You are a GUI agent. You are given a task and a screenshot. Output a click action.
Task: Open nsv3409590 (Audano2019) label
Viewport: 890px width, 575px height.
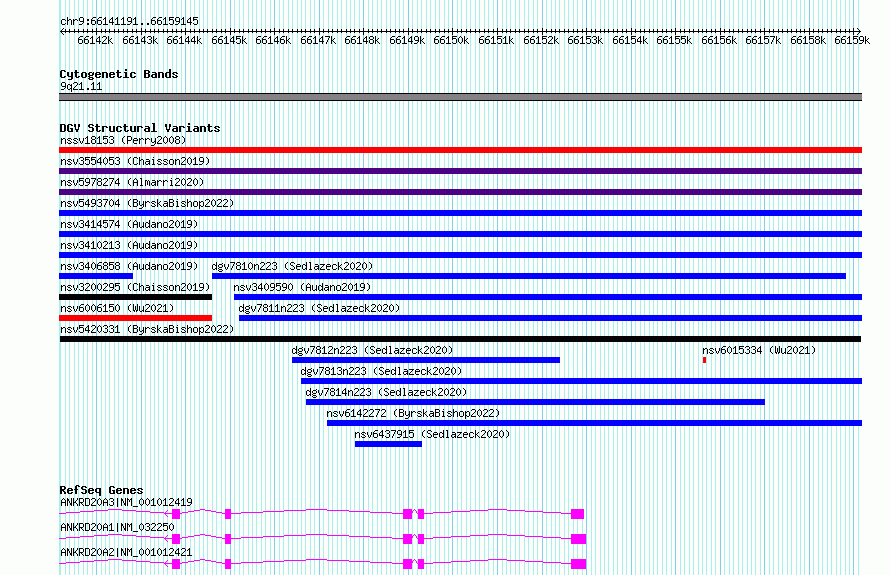click(303, 287)
